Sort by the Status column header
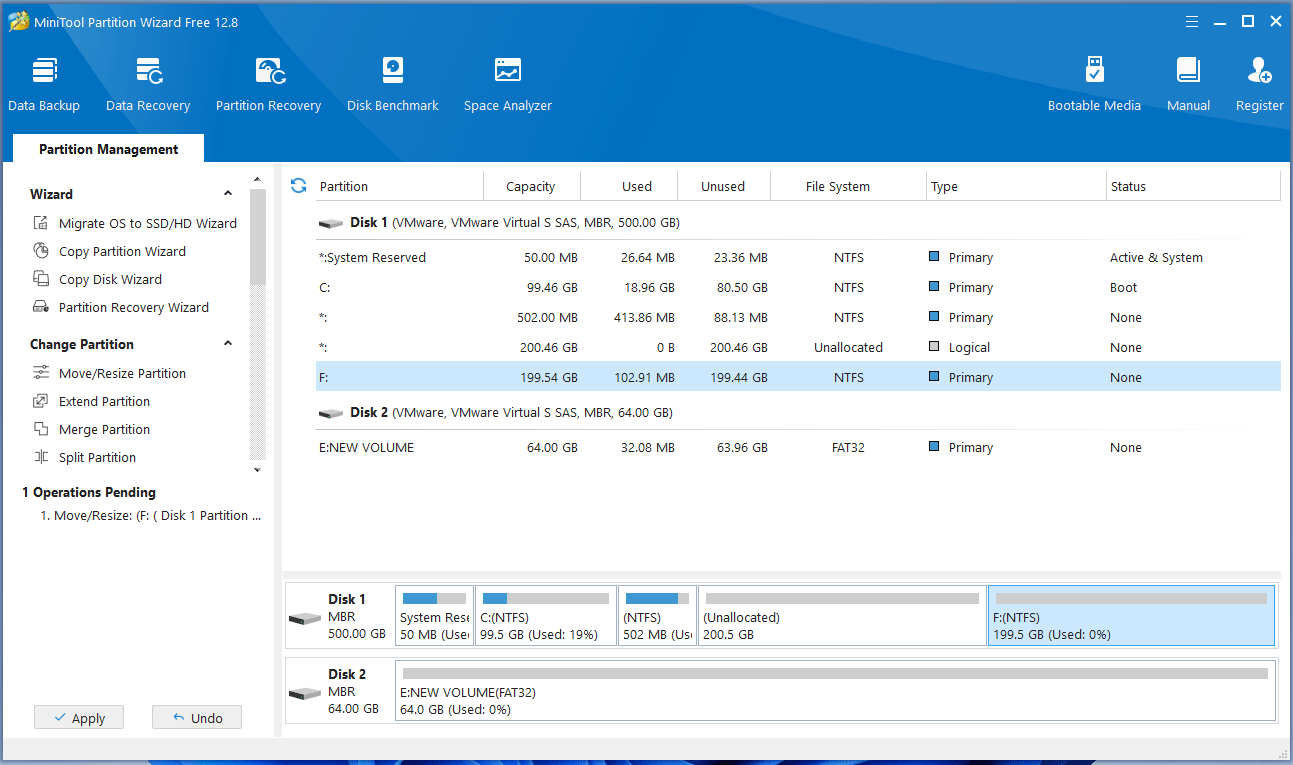1293x765 pixels. 1192,186
